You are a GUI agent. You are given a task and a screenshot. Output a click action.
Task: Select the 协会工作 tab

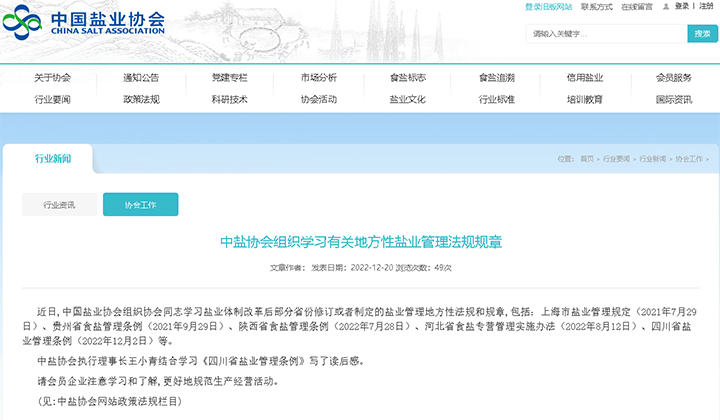coord(140,204)
